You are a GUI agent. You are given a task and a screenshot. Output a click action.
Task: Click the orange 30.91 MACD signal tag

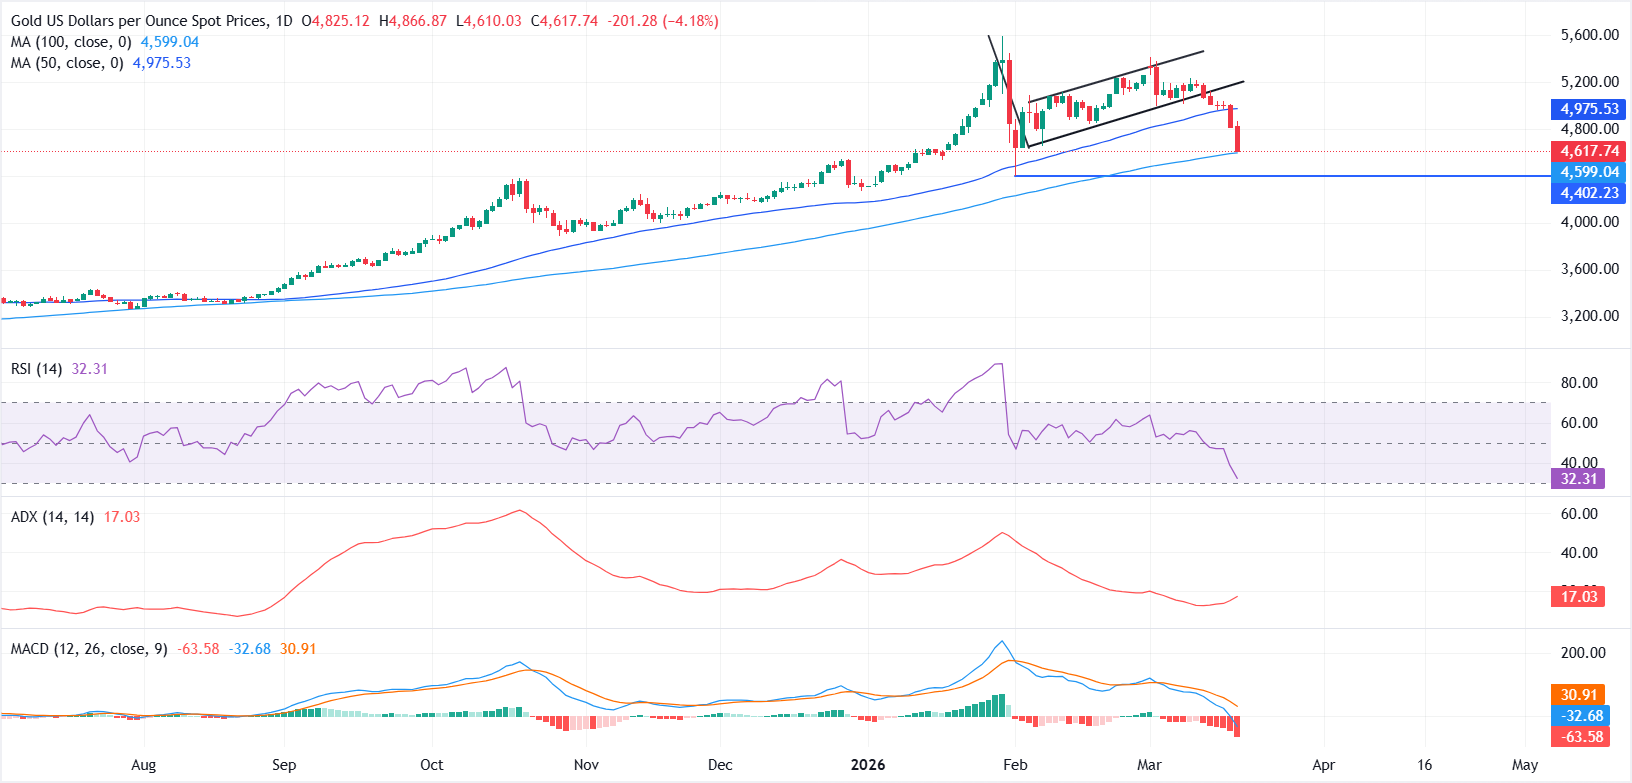(x=1578, y=695)
